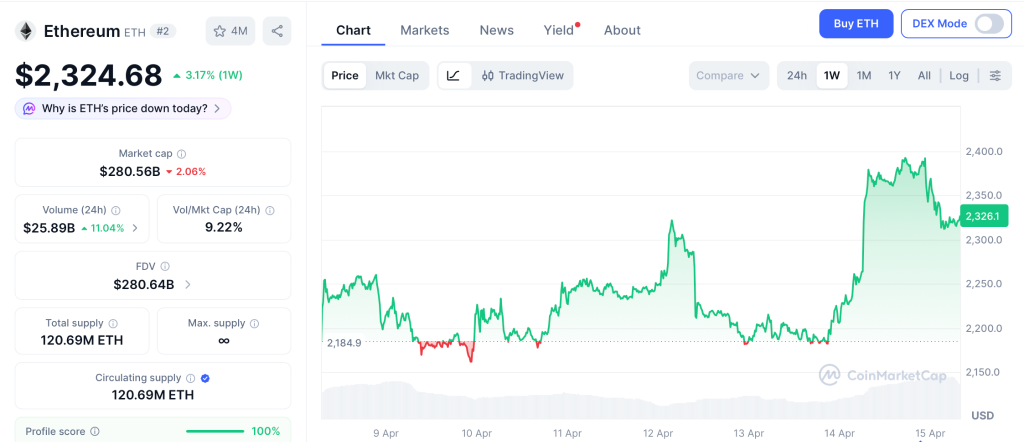Select the line chart icon
Image resolution: width=1024 pixels, height=442 pixels.
(454, 76)
